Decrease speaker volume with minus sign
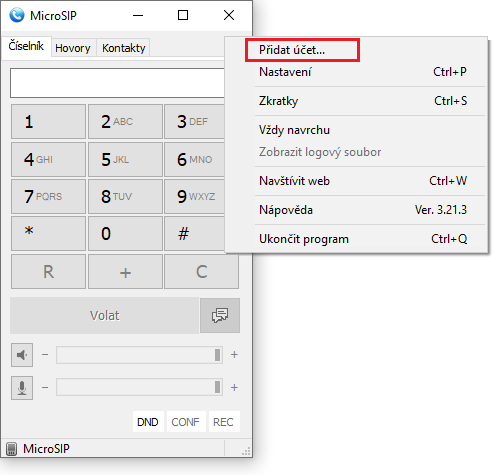The height and width of the screenshot is (475, 493). (45, 355)
